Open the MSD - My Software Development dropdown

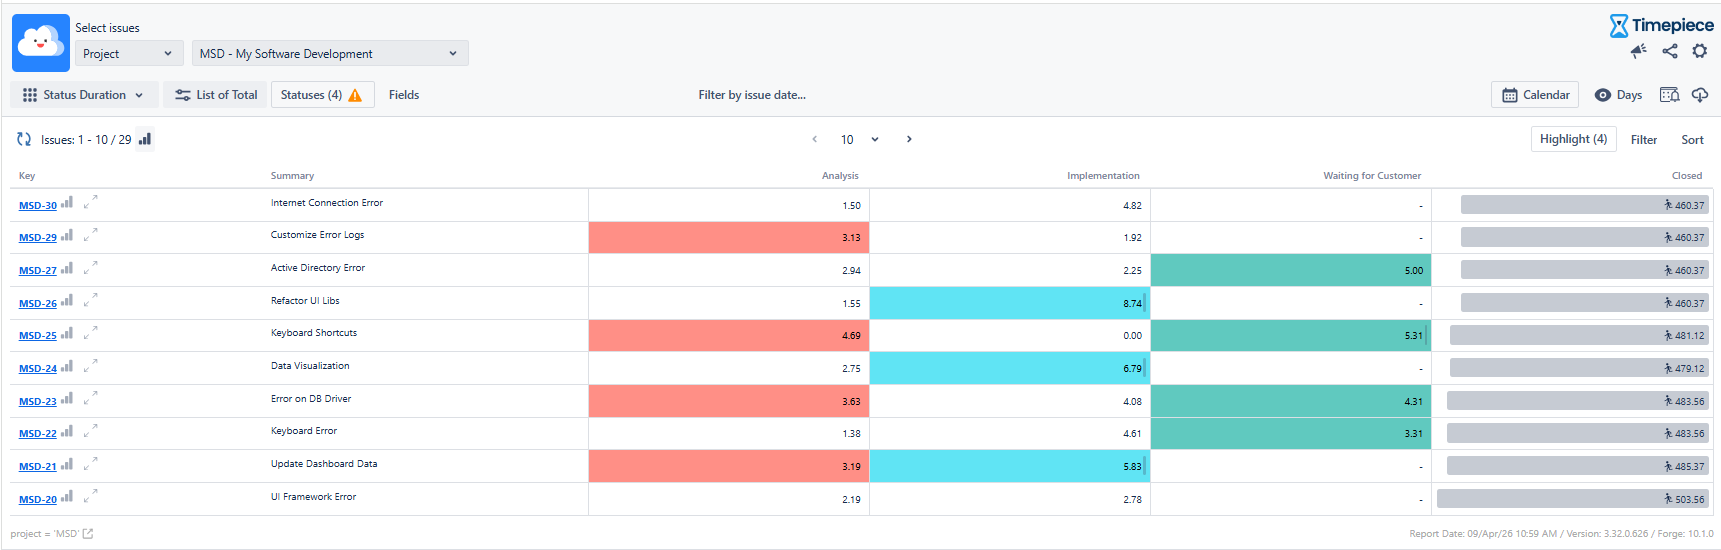[x=329, y=54]
